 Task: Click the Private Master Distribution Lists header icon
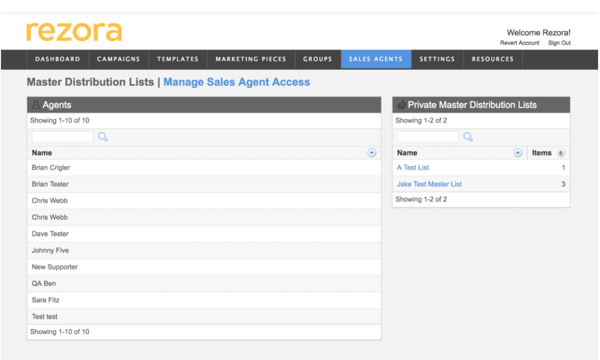click(x=401, y=104)
